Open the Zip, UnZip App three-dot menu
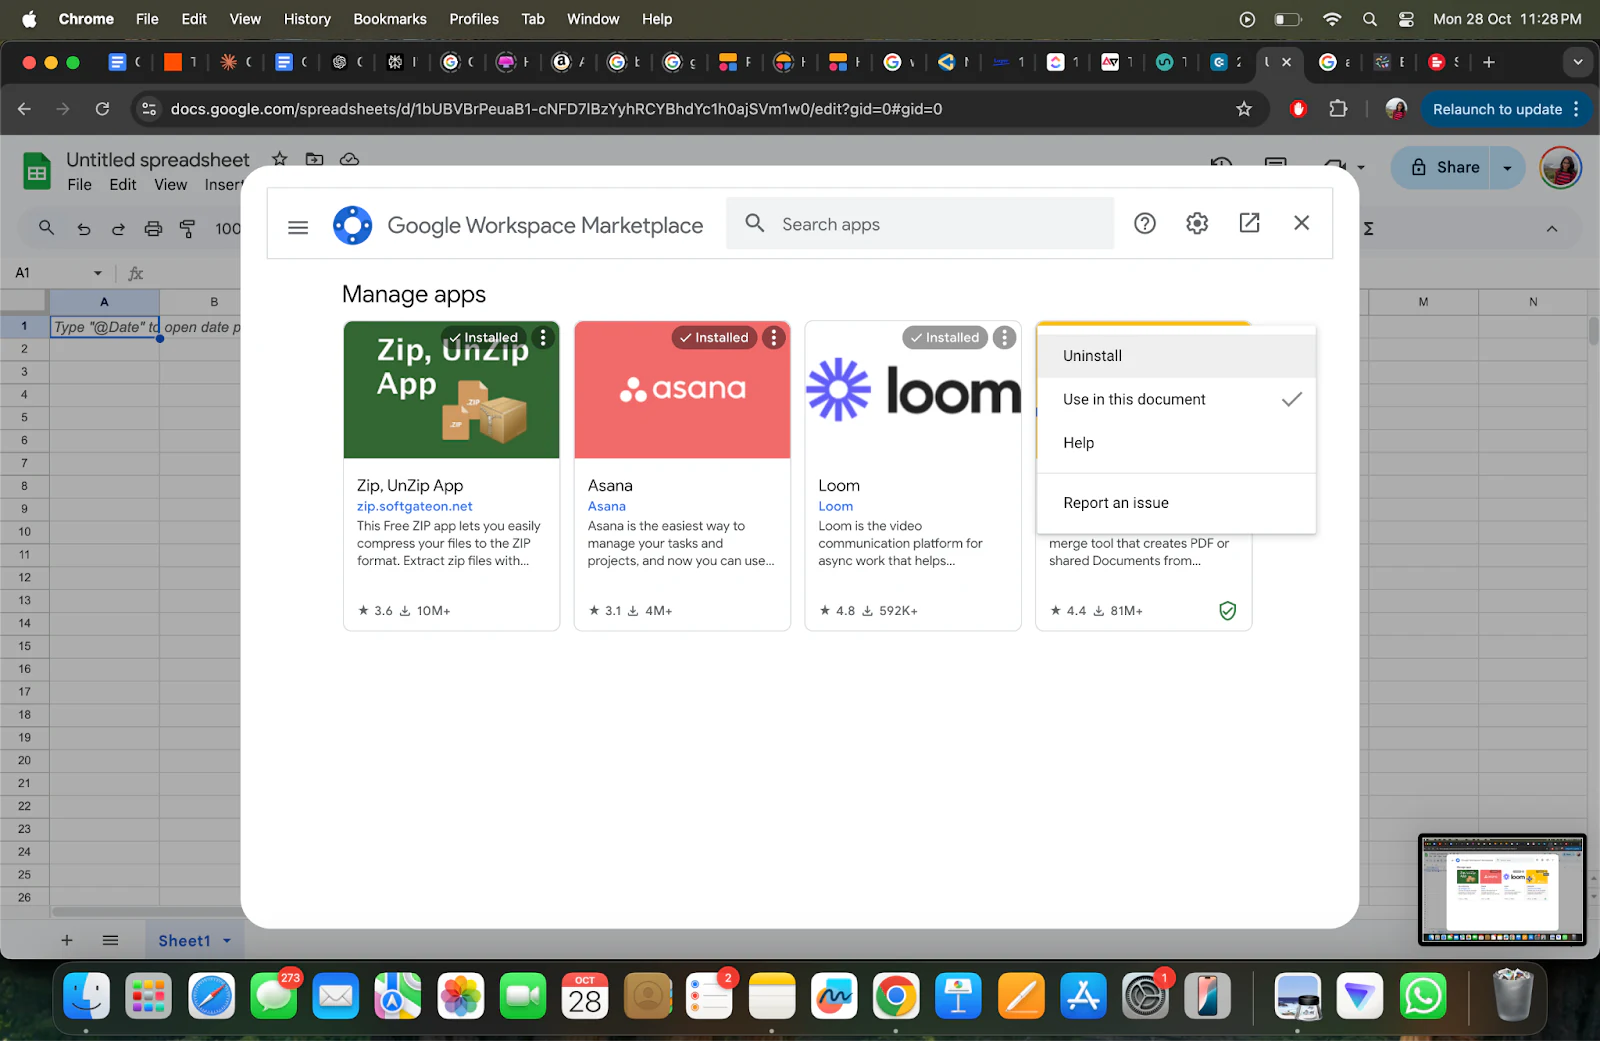This screenshot has height=1041, width=1600. (543, 338)
